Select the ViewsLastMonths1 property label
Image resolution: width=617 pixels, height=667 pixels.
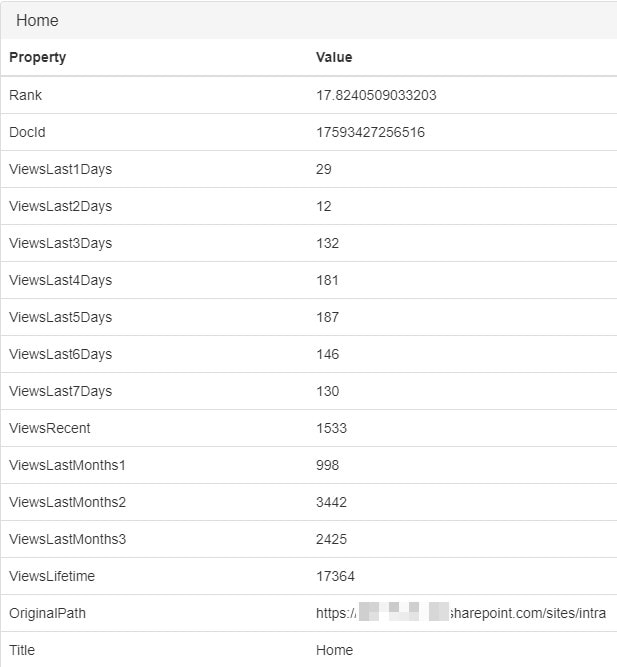[67, 465]
